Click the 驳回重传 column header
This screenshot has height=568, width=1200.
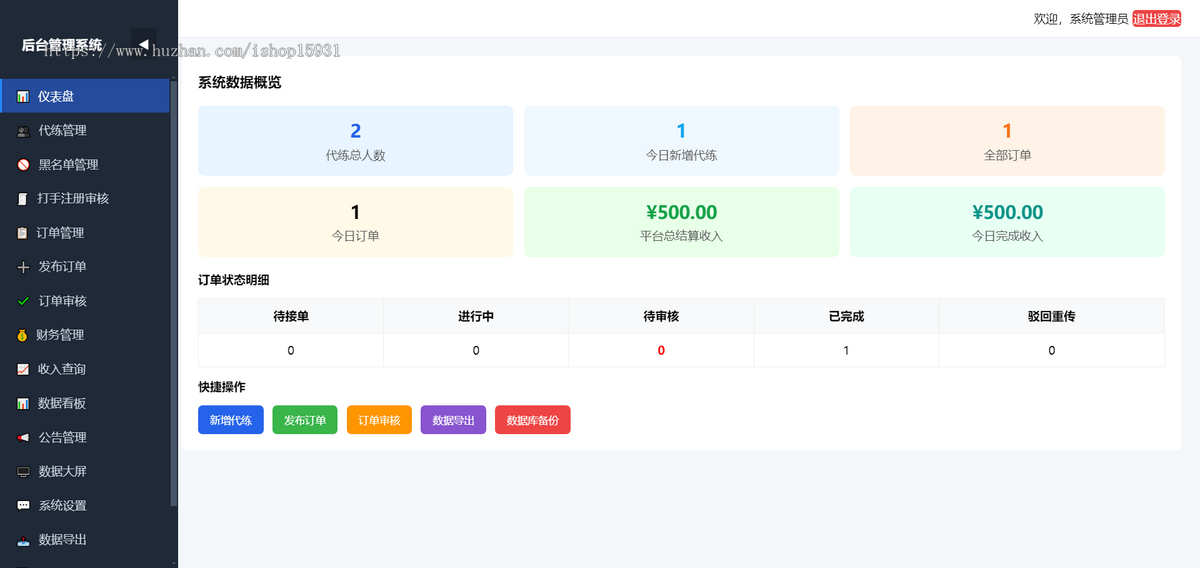click(1052, 316)
